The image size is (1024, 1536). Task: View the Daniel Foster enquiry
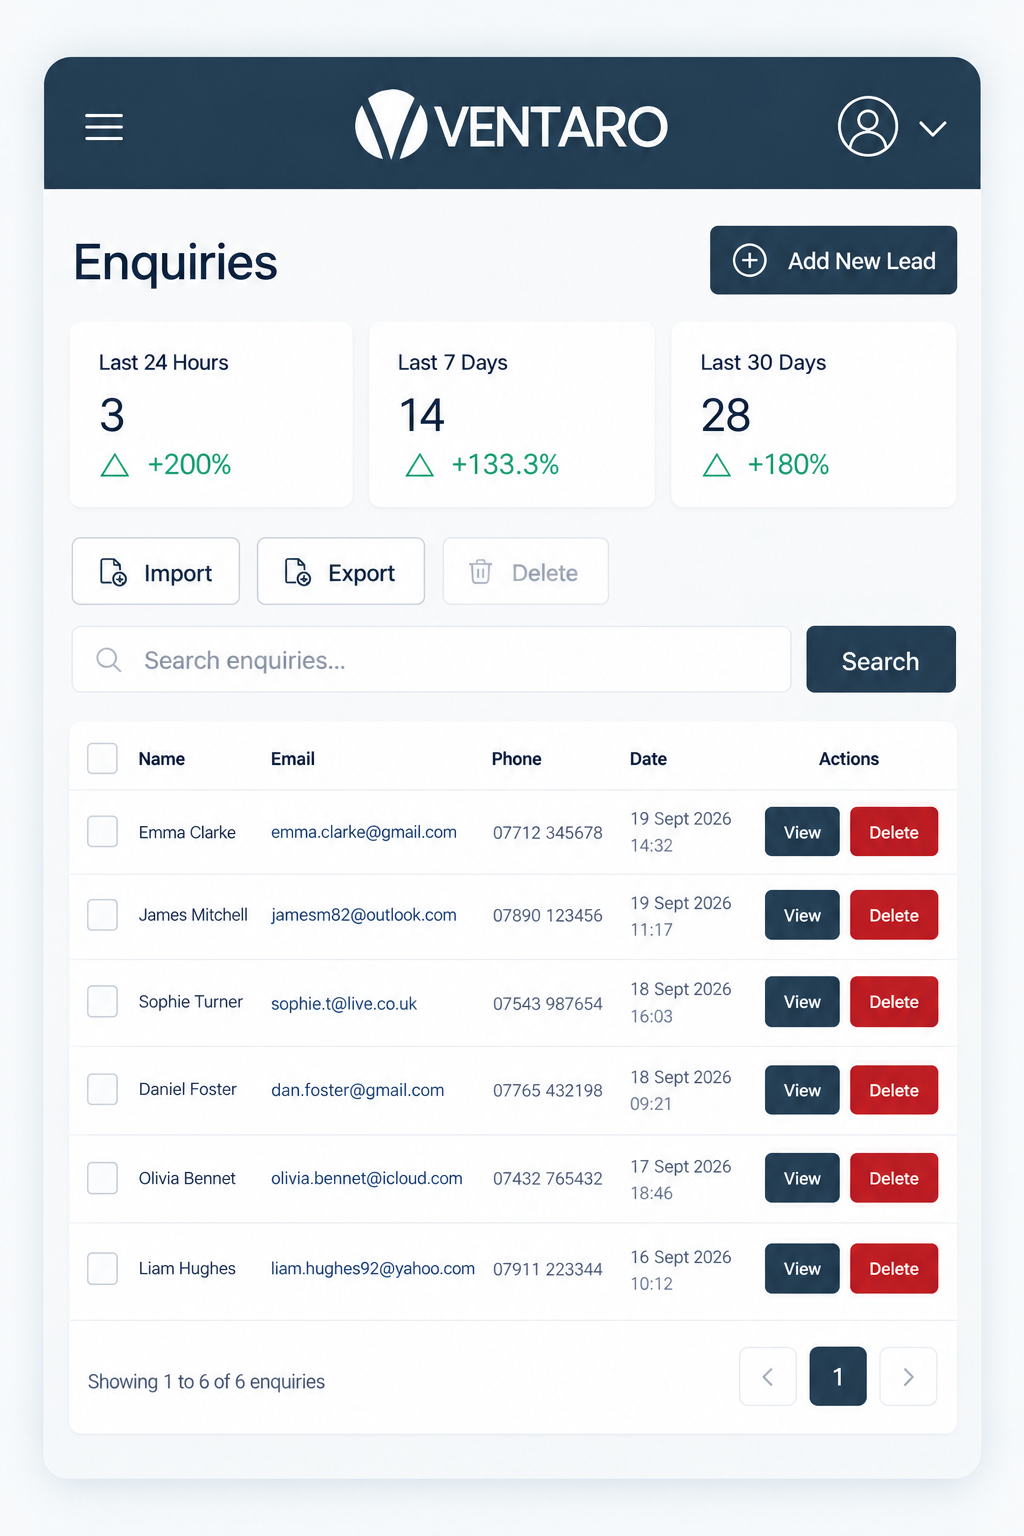[802, 1089]
